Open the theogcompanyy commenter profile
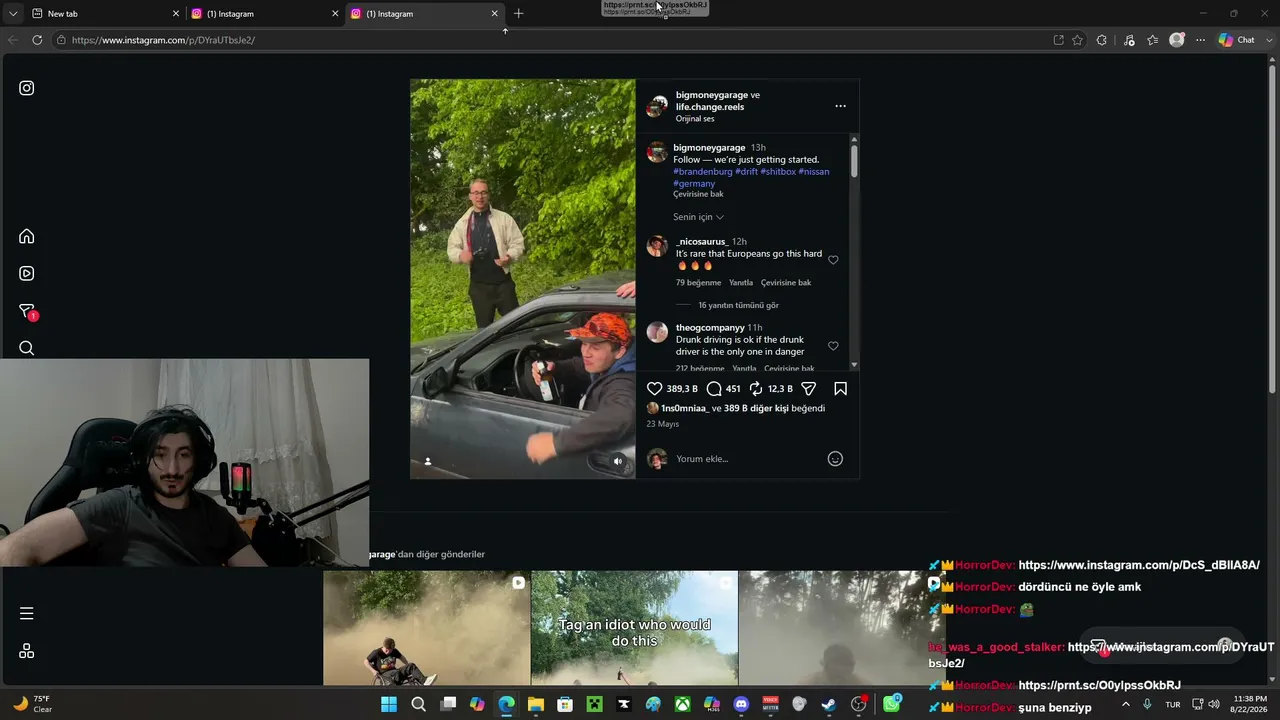This screenshot has height=720, width=1280. pyautogui.click(x=710, y=328)
